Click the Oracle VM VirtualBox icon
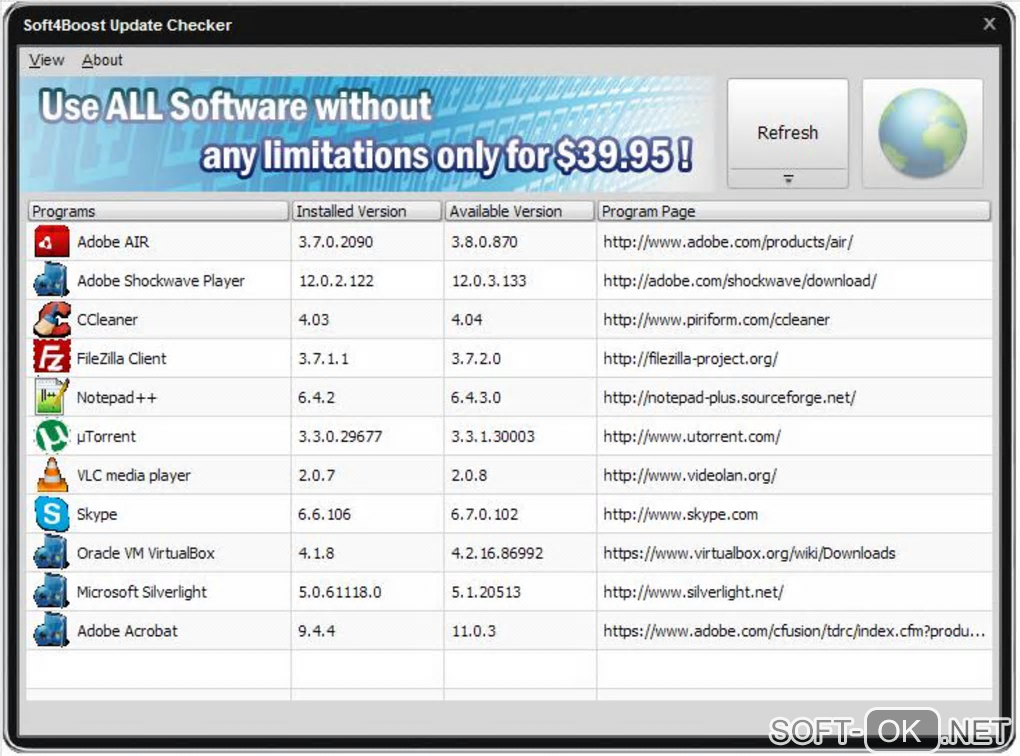This screenshot has width=1020, height=756. tap(51, 552)
